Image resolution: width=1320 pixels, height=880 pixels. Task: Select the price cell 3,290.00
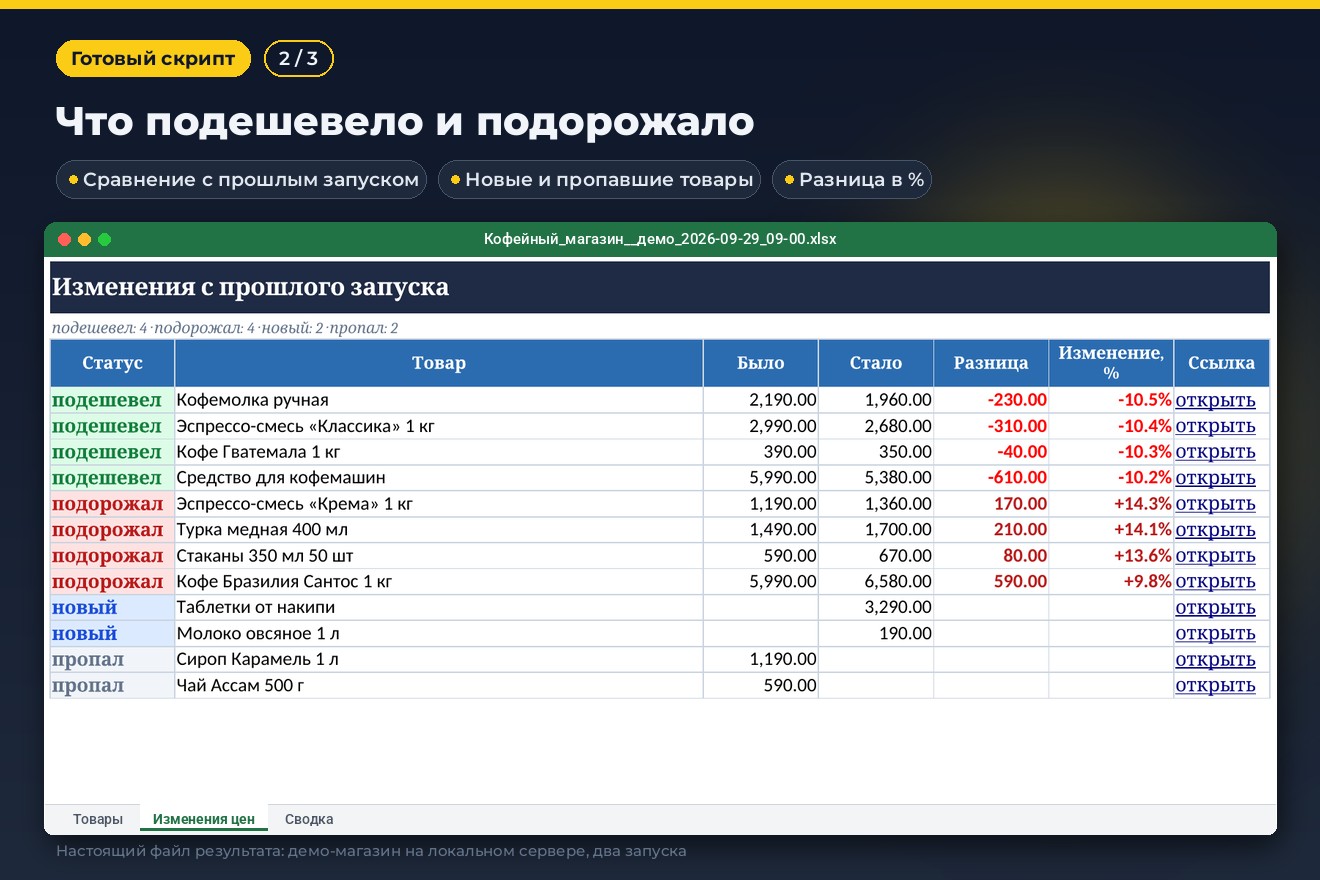tap(876, 608)
